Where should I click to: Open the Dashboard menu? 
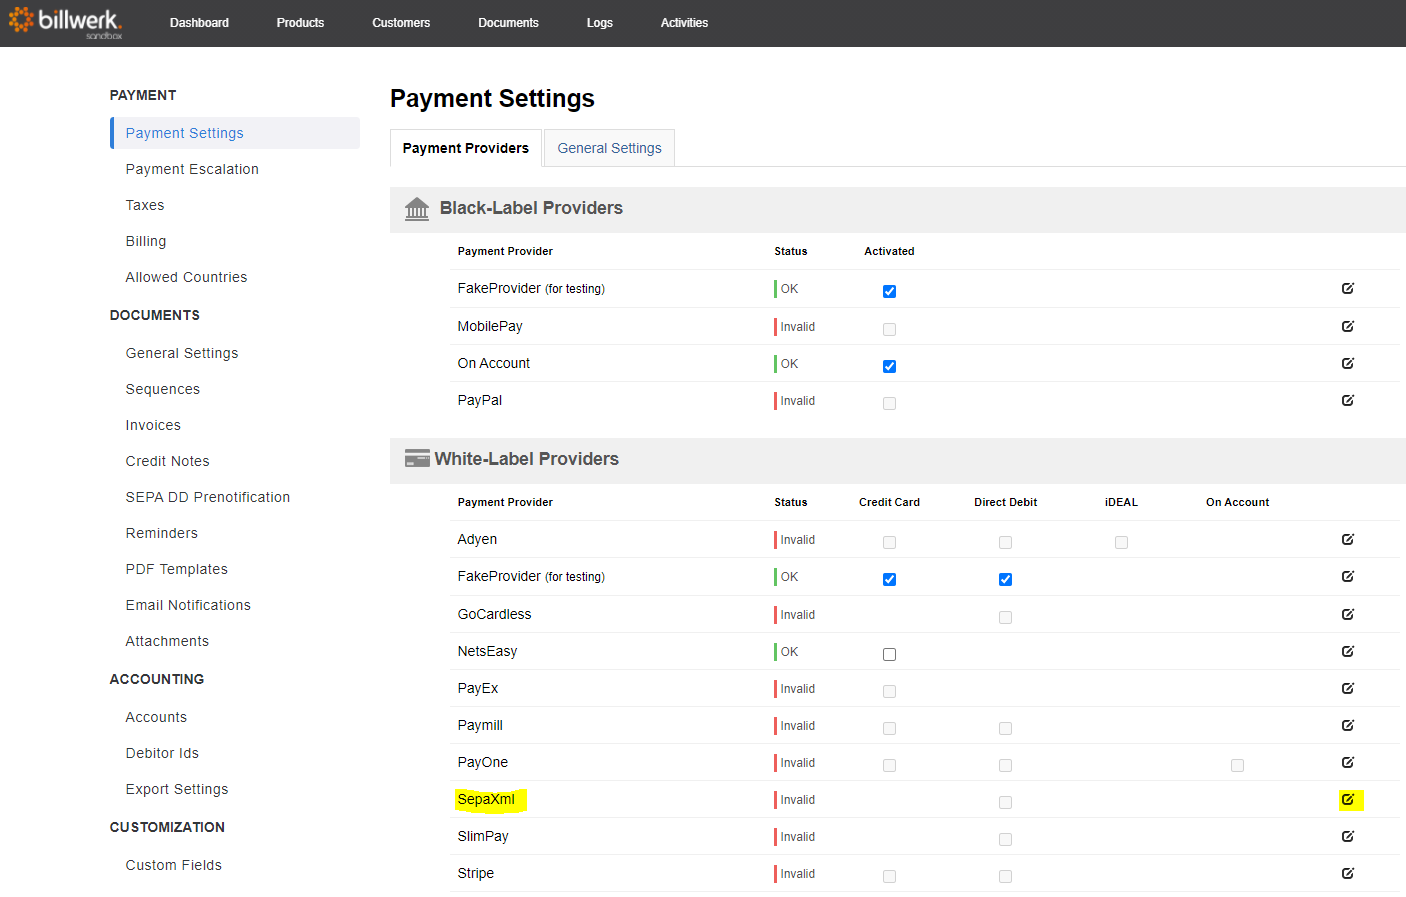pos(199,23)
